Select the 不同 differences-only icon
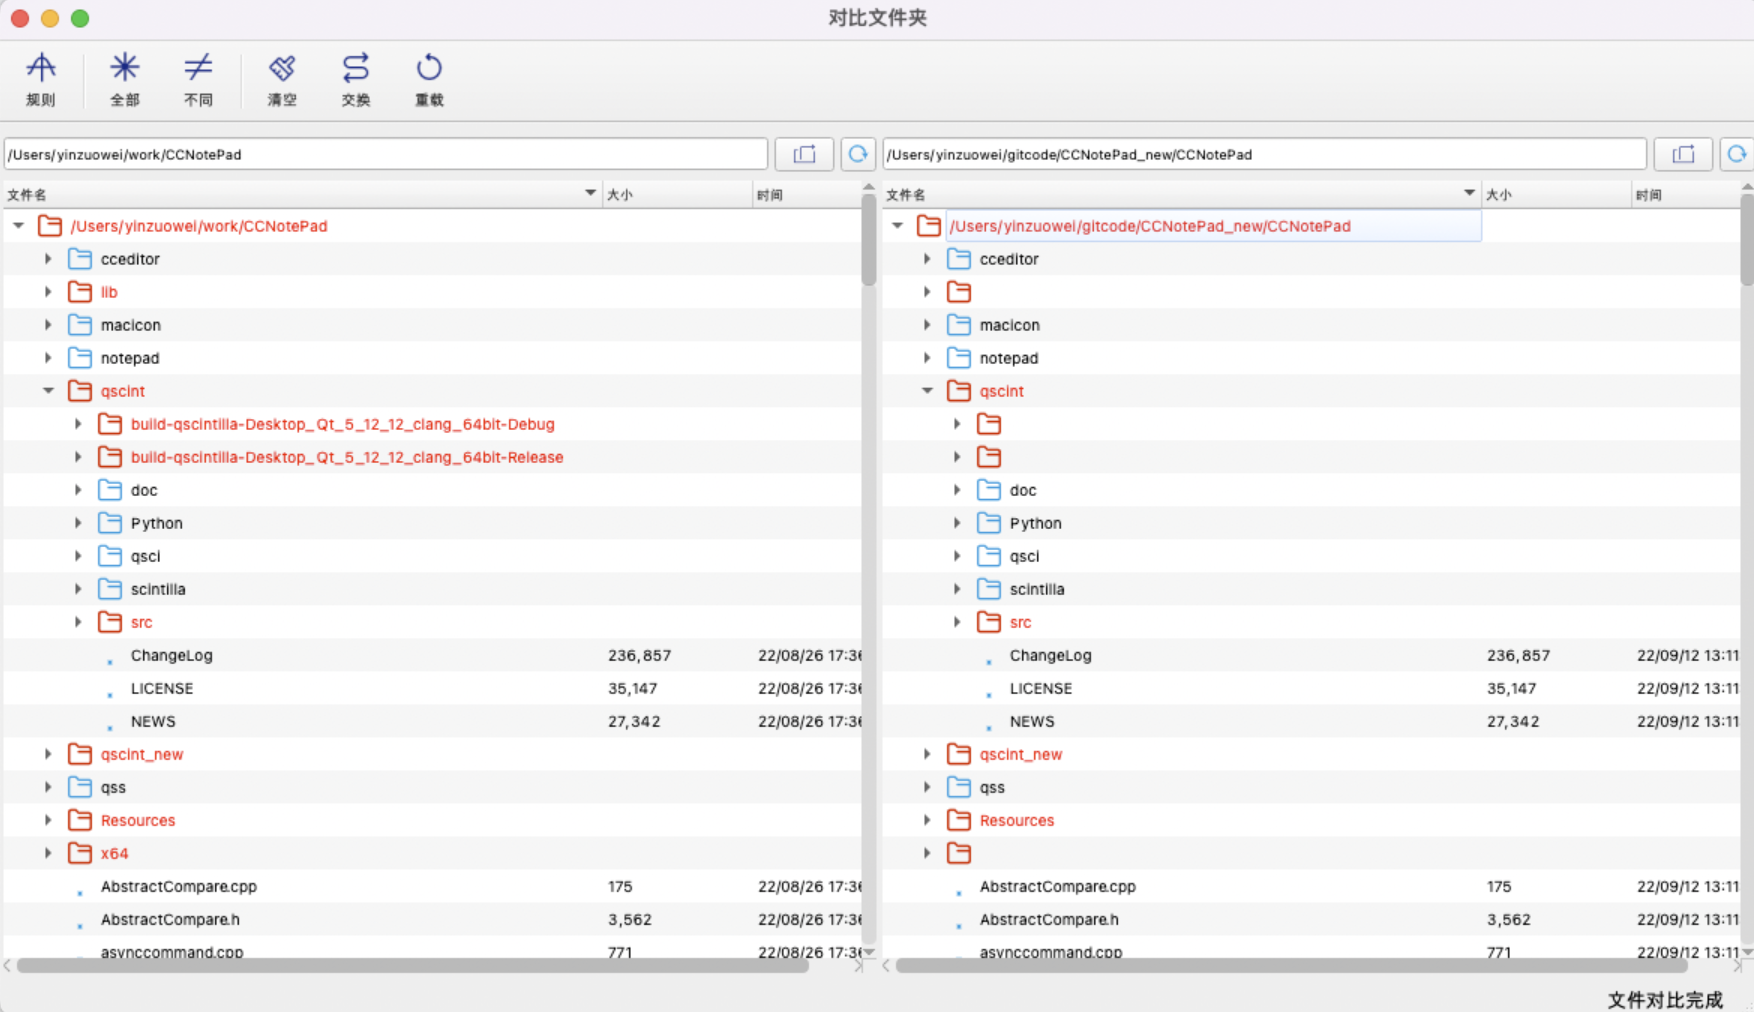The height and width of the screenshot is (1012, 1754). click(x=198, y=78)
